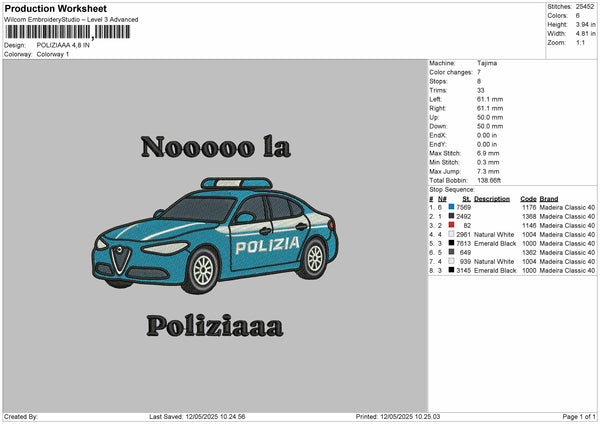Click the 'N#' column header
Image resolution: width=600 pixels, height=424 pixels.
click(442, 199)
